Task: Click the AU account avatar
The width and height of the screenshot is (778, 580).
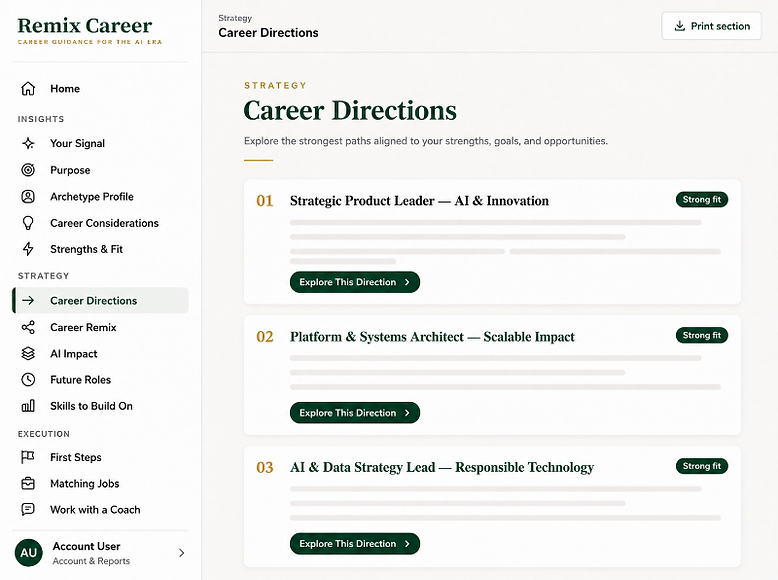Action: point(29,553)
